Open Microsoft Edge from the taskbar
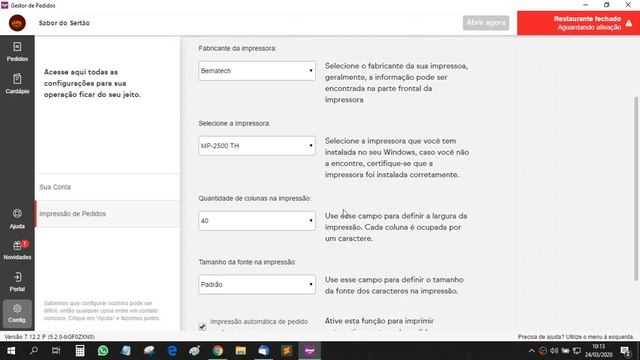 [172, 351]
